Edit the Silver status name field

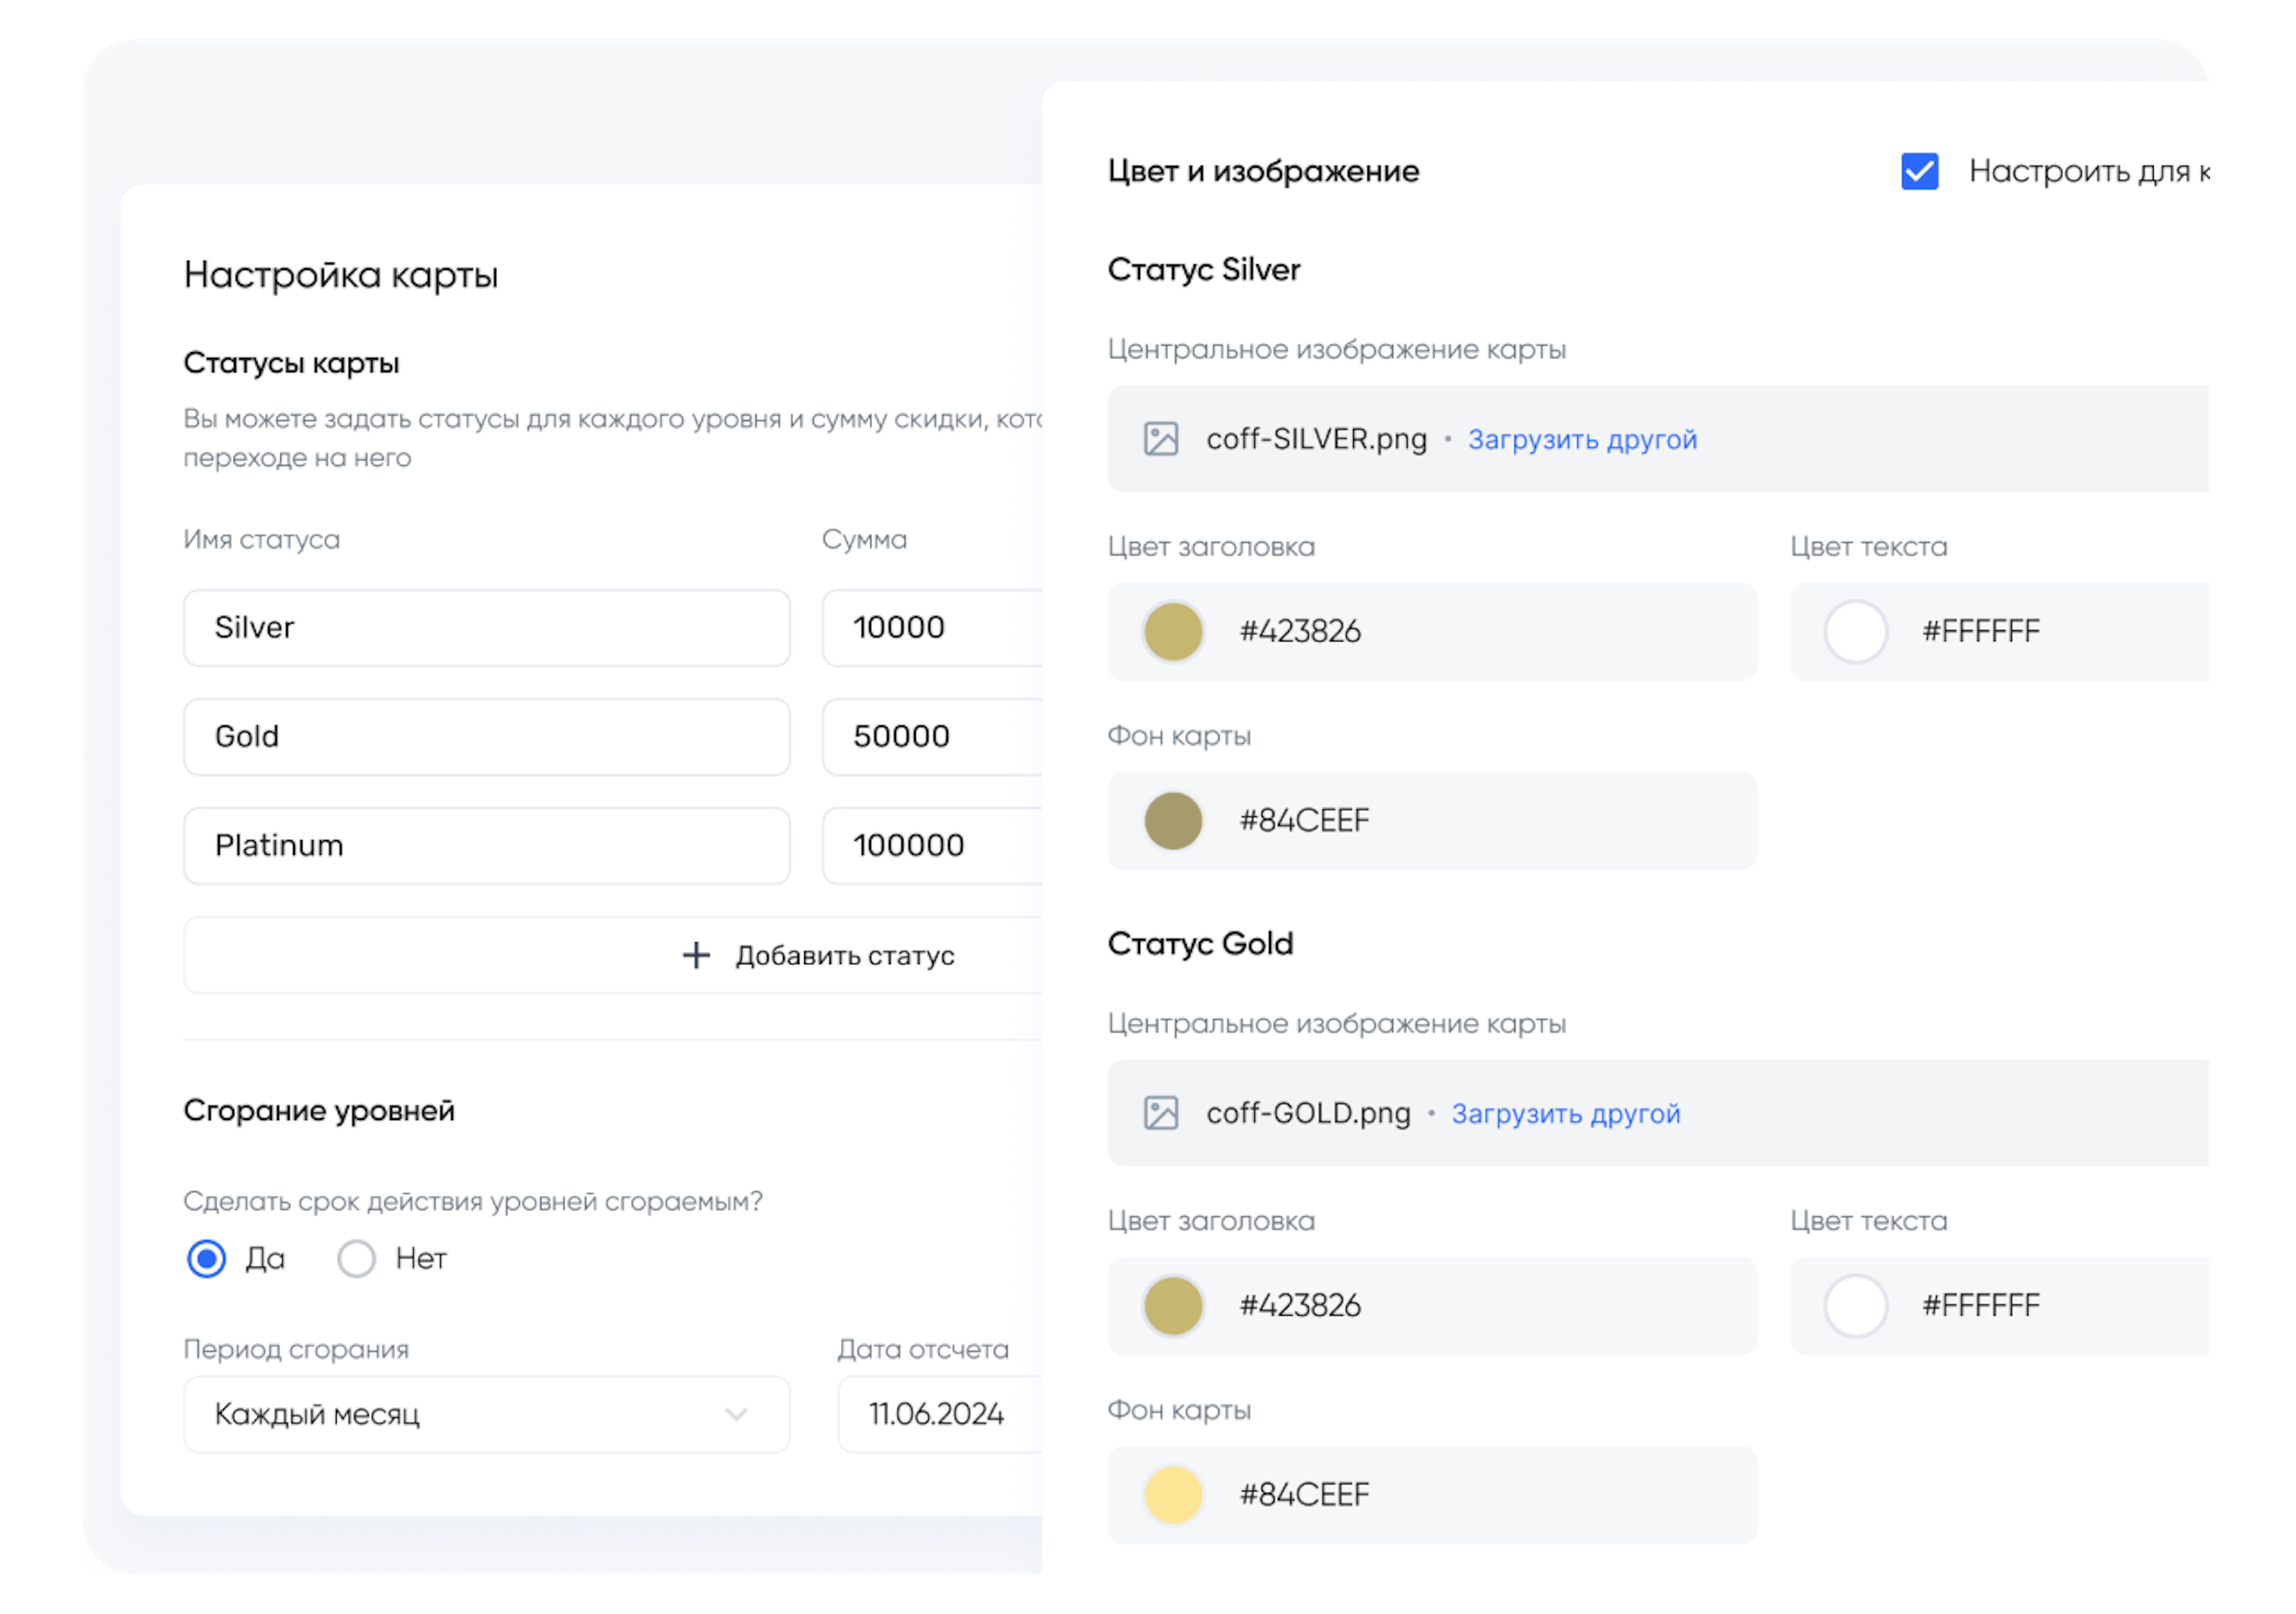[487, 628]
